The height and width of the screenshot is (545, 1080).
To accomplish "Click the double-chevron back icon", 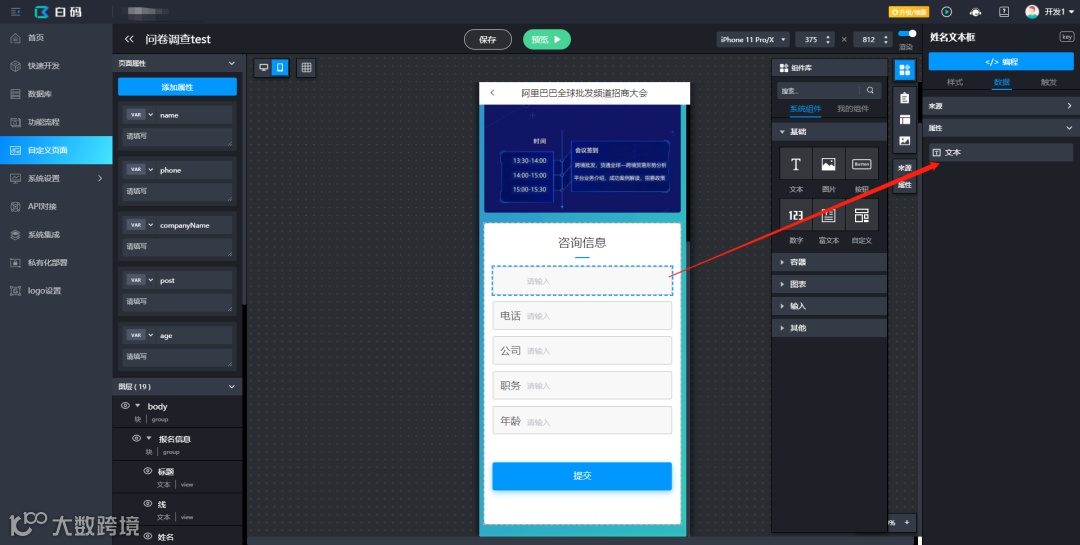I will click(129, 39).
